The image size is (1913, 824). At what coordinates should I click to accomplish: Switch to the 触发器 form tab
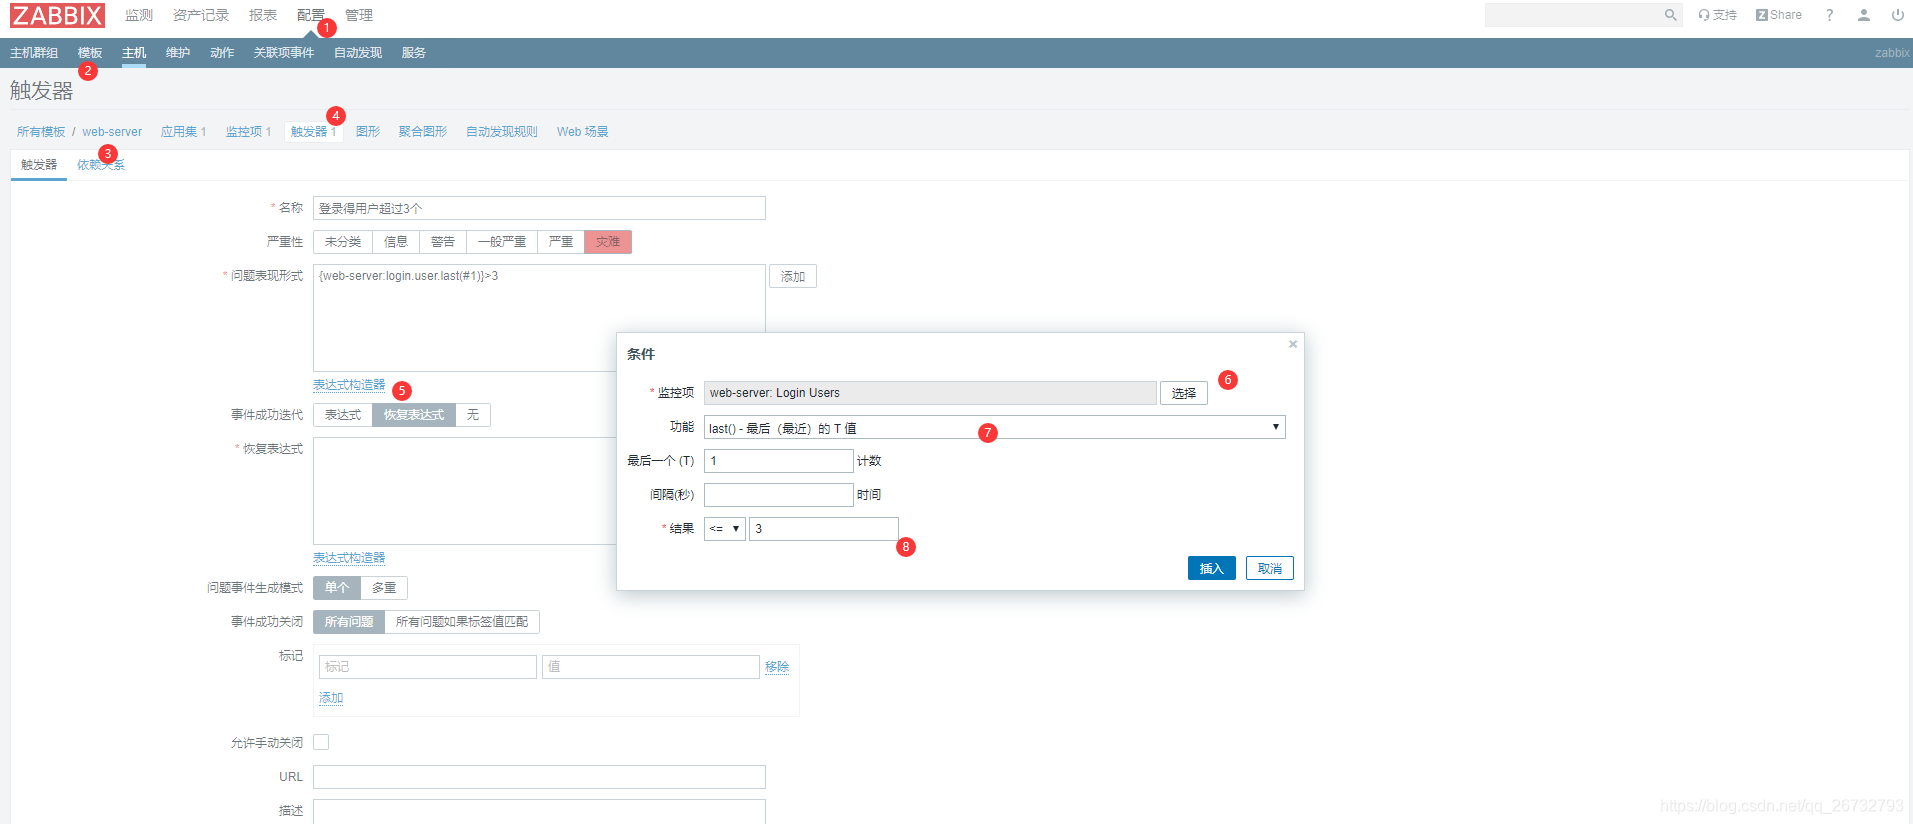click(39, 165)
